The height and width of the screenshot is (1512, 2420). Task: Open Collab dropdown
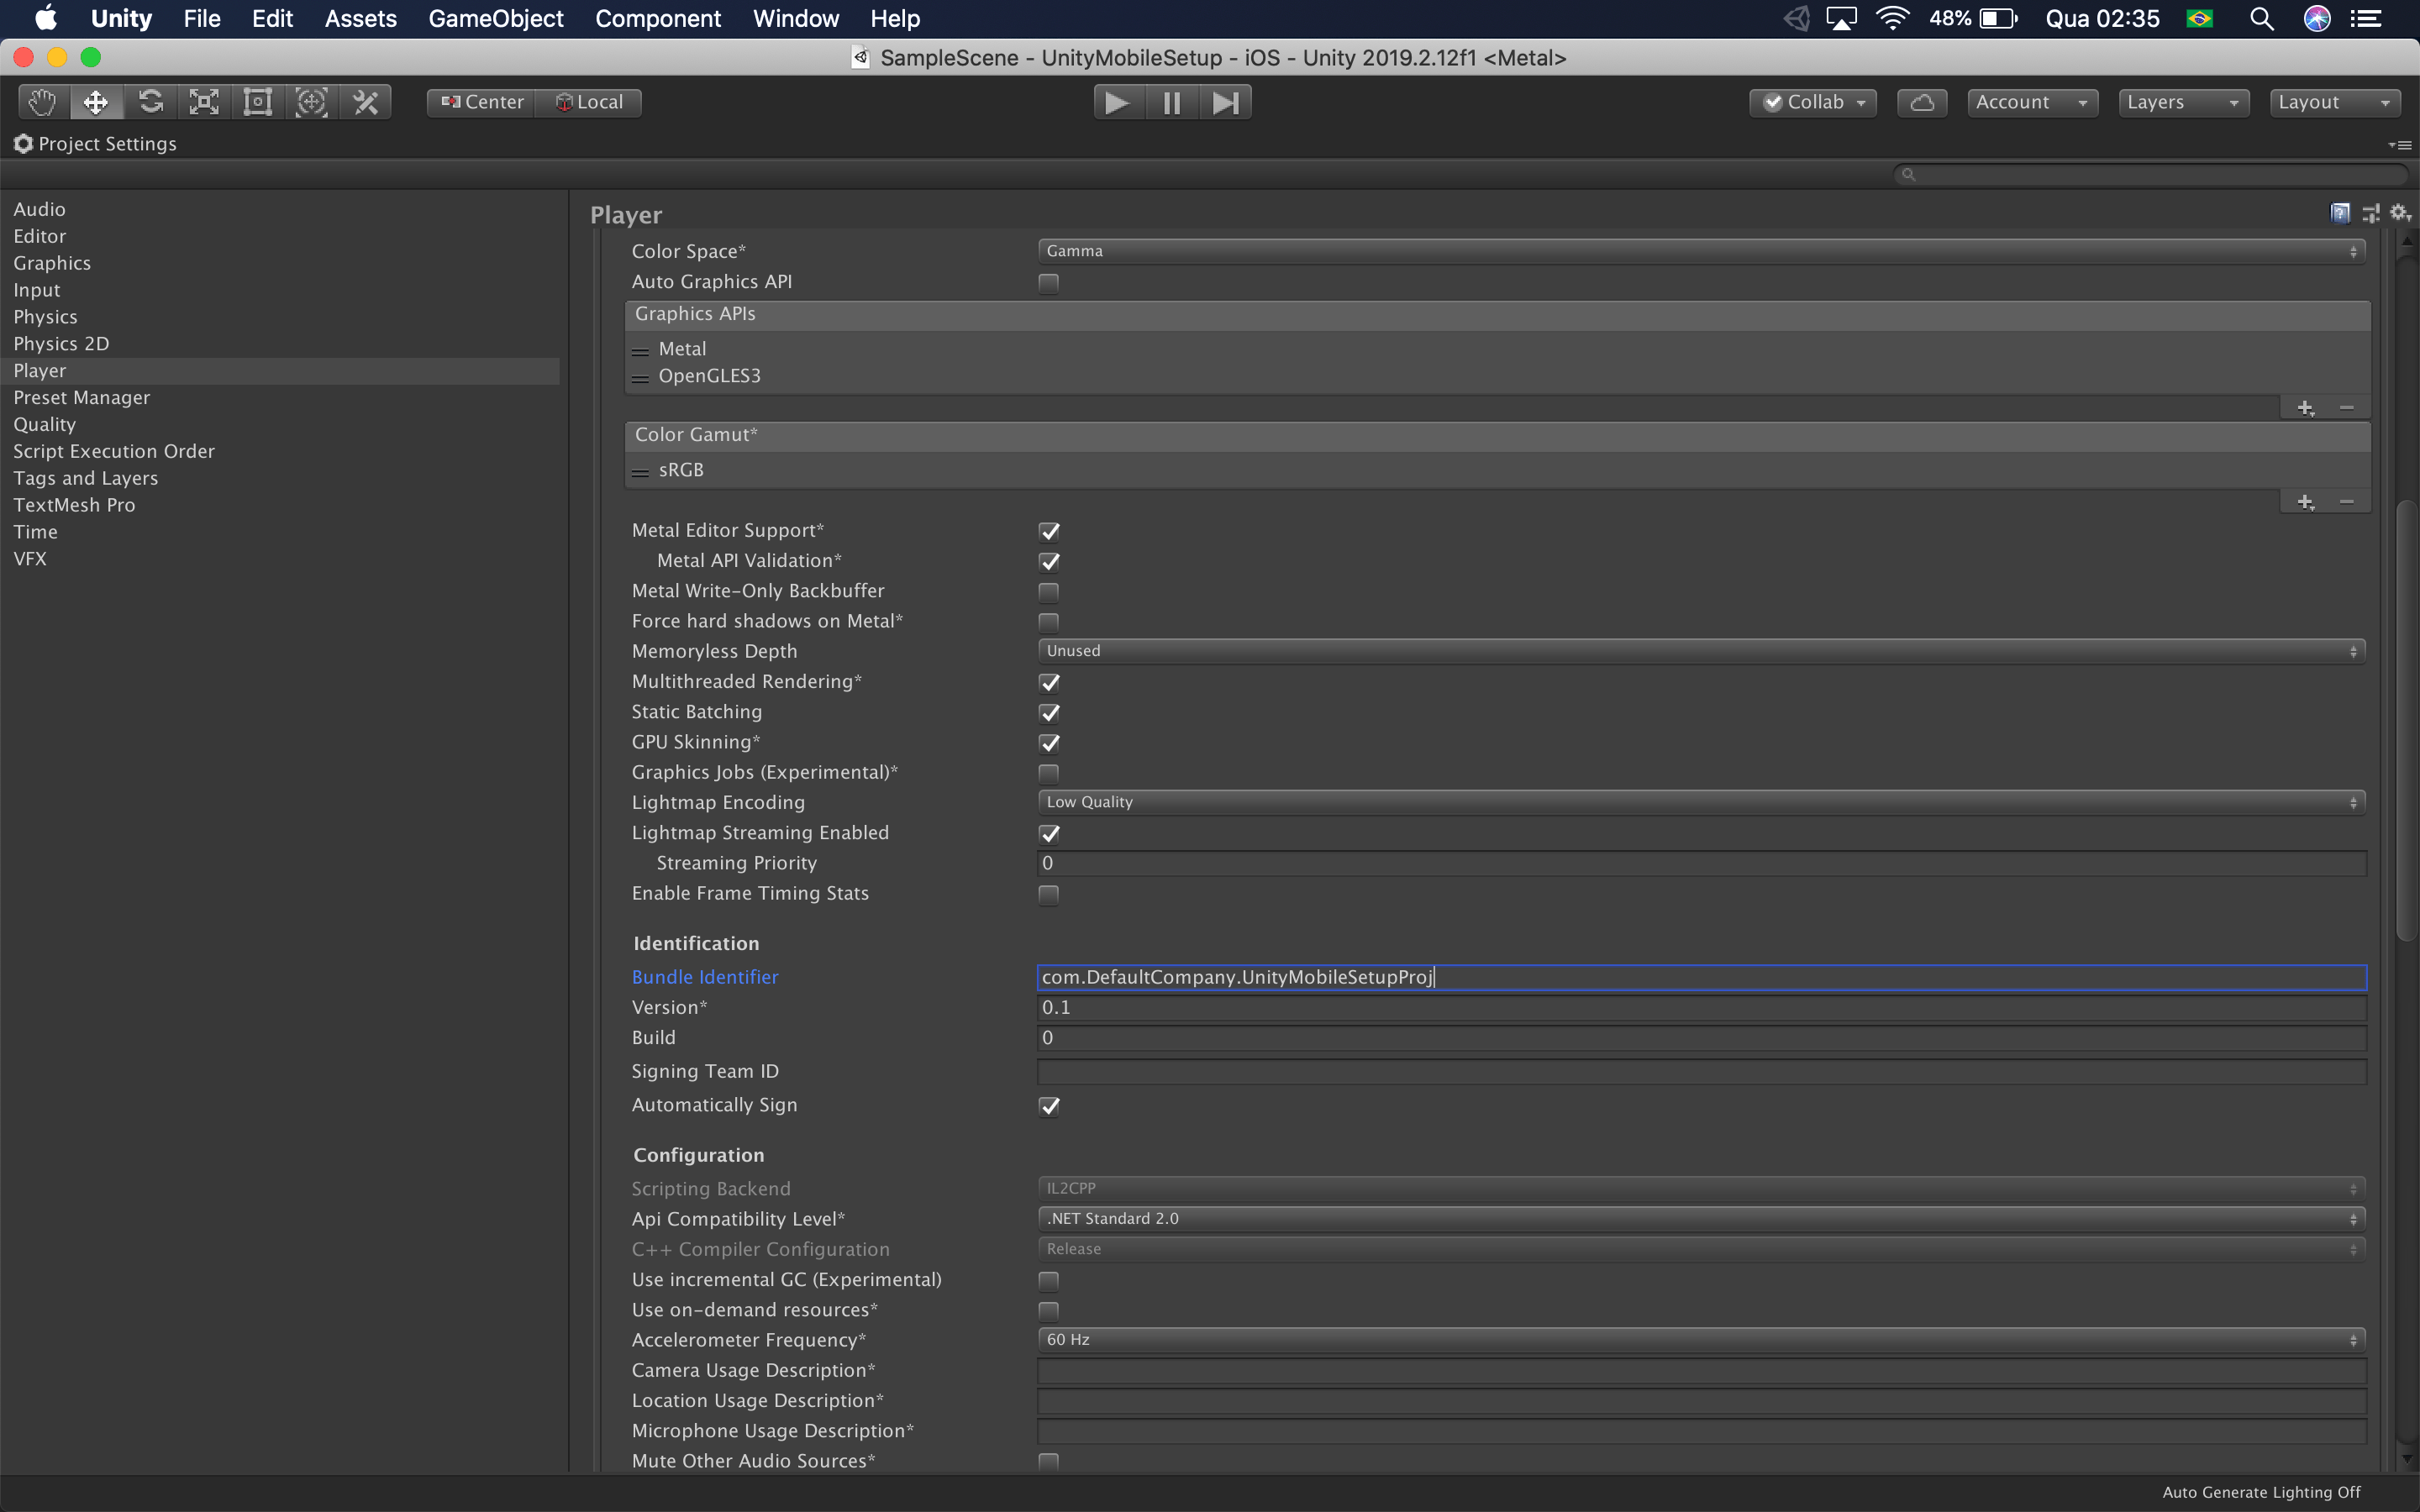pos(1812,102)
